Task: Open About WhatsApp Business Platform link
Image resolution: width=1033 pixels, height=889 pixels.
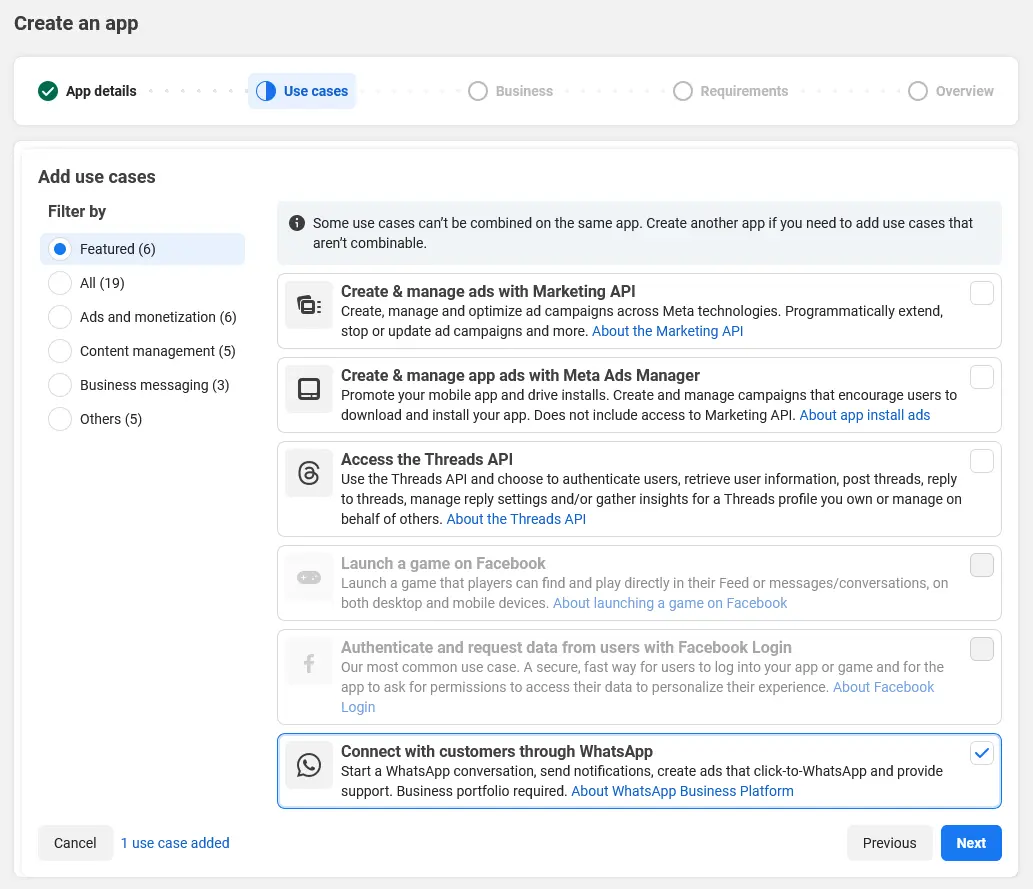Action: tap(682, 791)
